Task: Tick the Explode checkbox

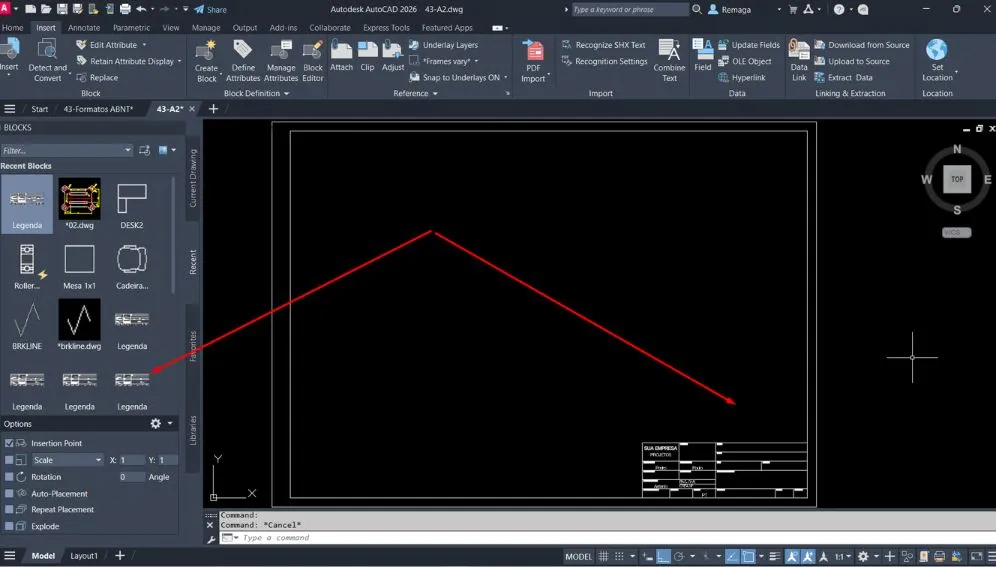Action: coord(10,526)
